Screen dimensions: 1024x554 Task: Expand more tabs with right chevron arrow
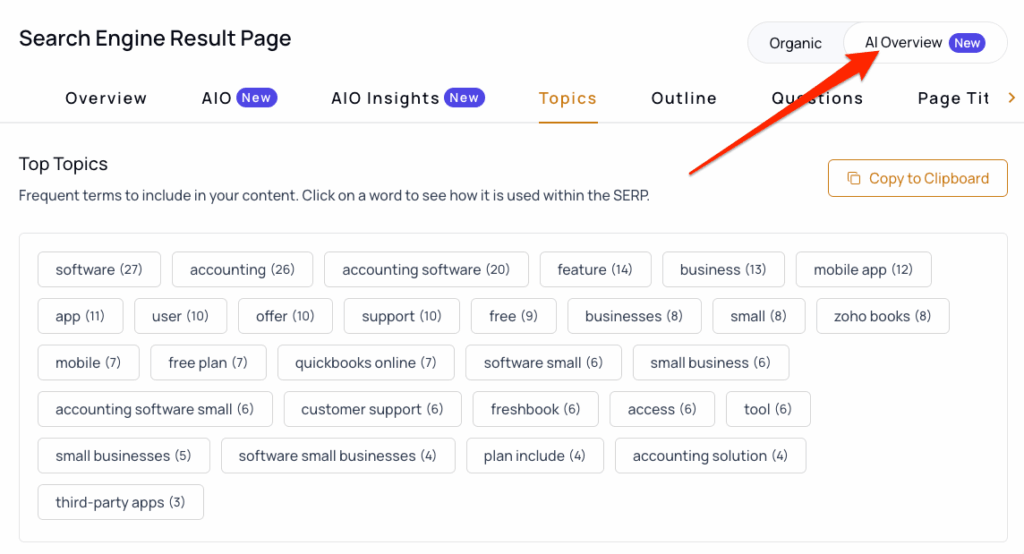pos(1012,98)
